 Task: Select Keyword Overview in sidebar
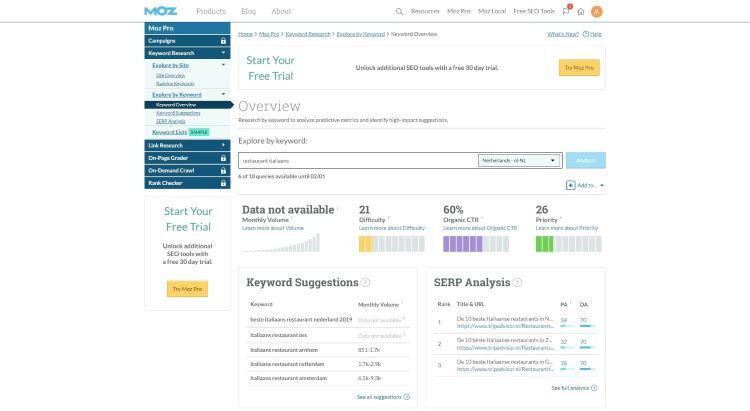coord(188,104)
